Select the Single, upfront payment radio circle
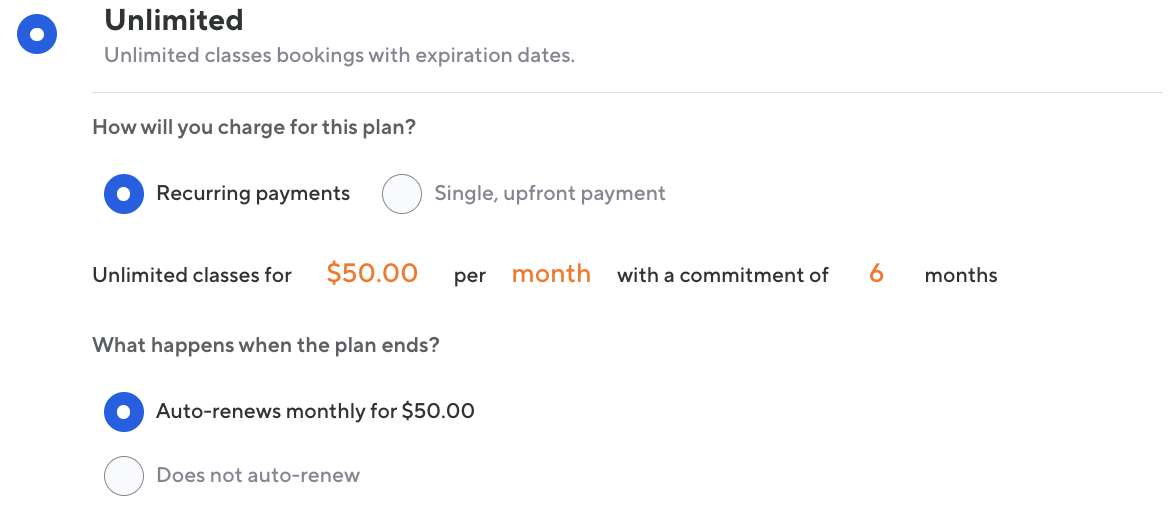The width and height of the screenshot is (1174, 520). click(402, 194)
